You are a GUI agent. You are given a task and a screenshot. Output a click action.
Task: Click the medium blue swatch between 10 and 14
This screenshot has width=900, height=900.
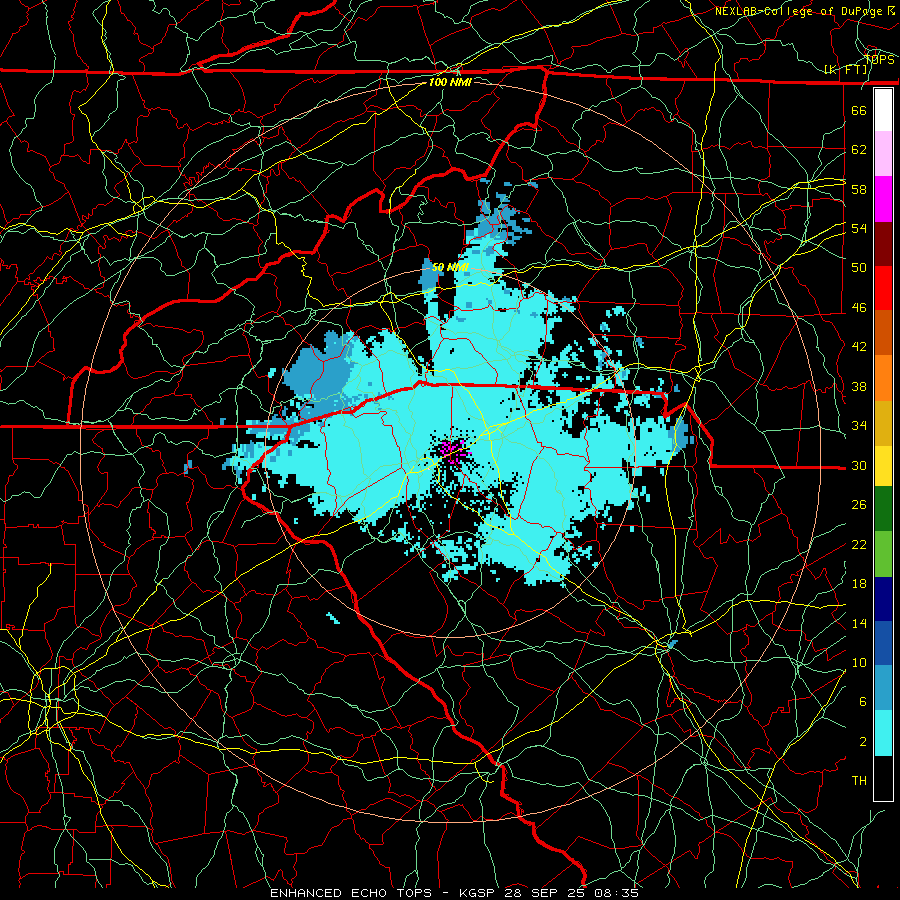click(x=883, y=643)
